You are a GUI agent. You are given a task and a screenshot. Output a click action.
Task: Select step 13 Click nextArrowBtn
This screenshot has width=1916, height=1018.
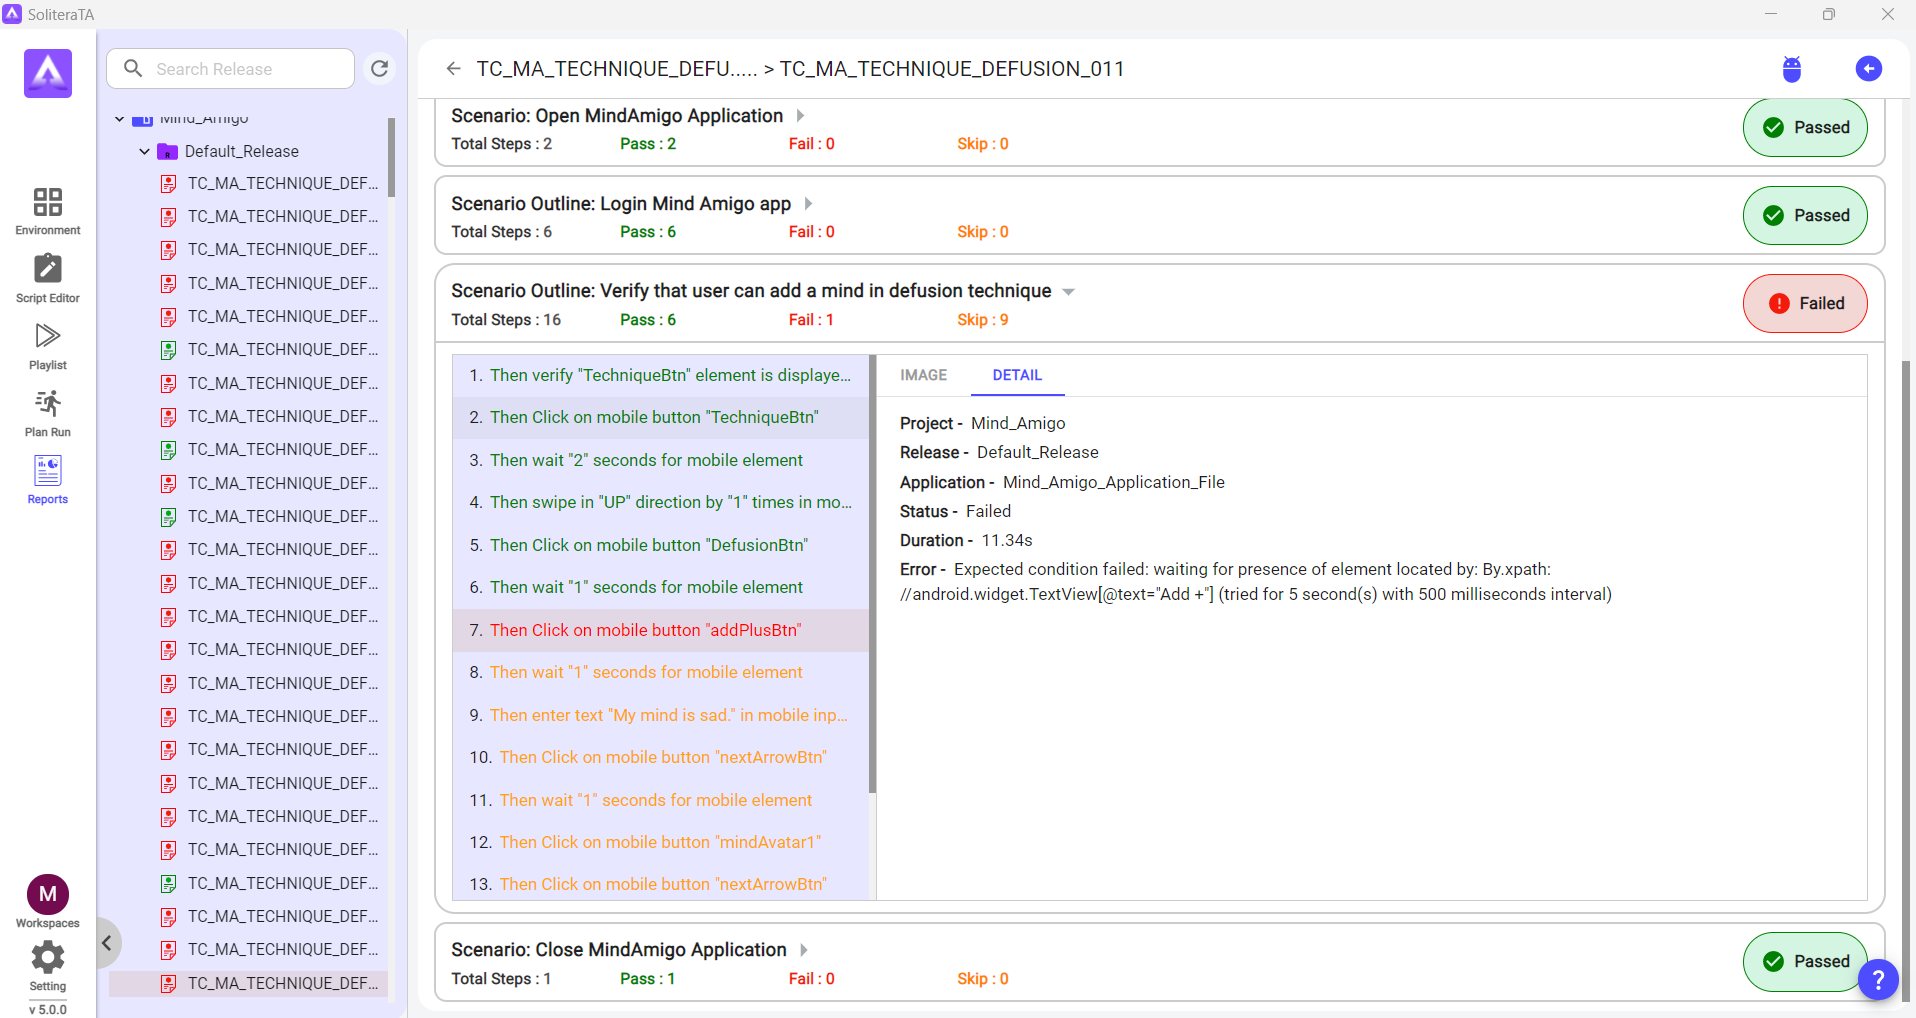(x=660, y=884)
